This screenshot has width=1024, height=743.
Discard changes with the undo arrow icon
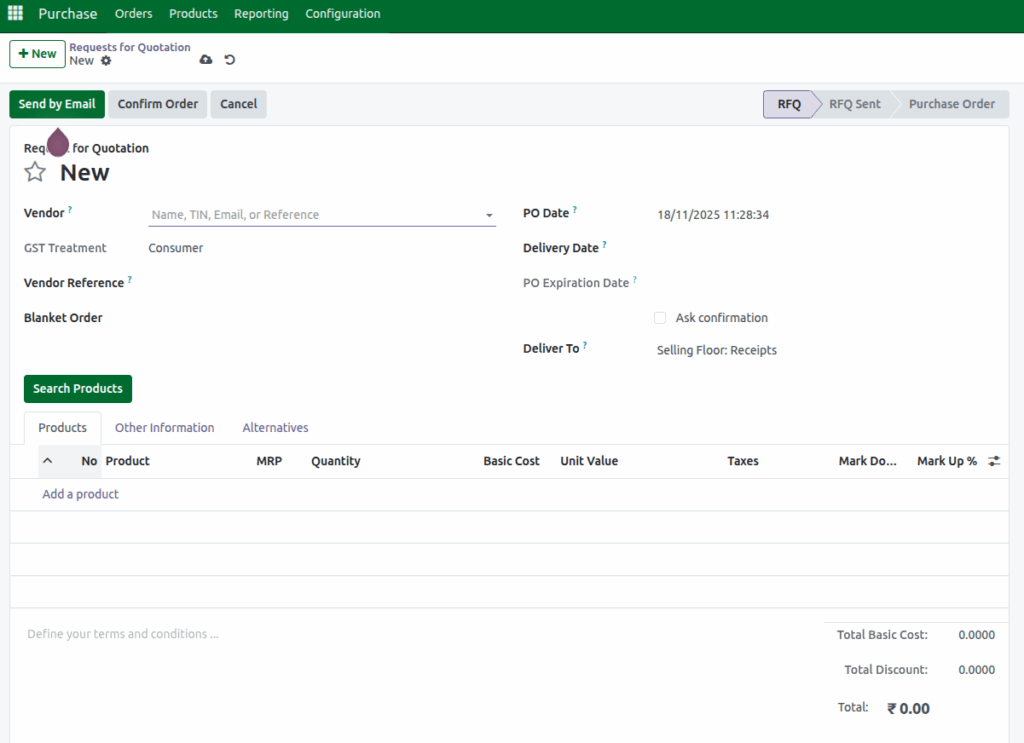pyautogui.click(x=229, y=60)
